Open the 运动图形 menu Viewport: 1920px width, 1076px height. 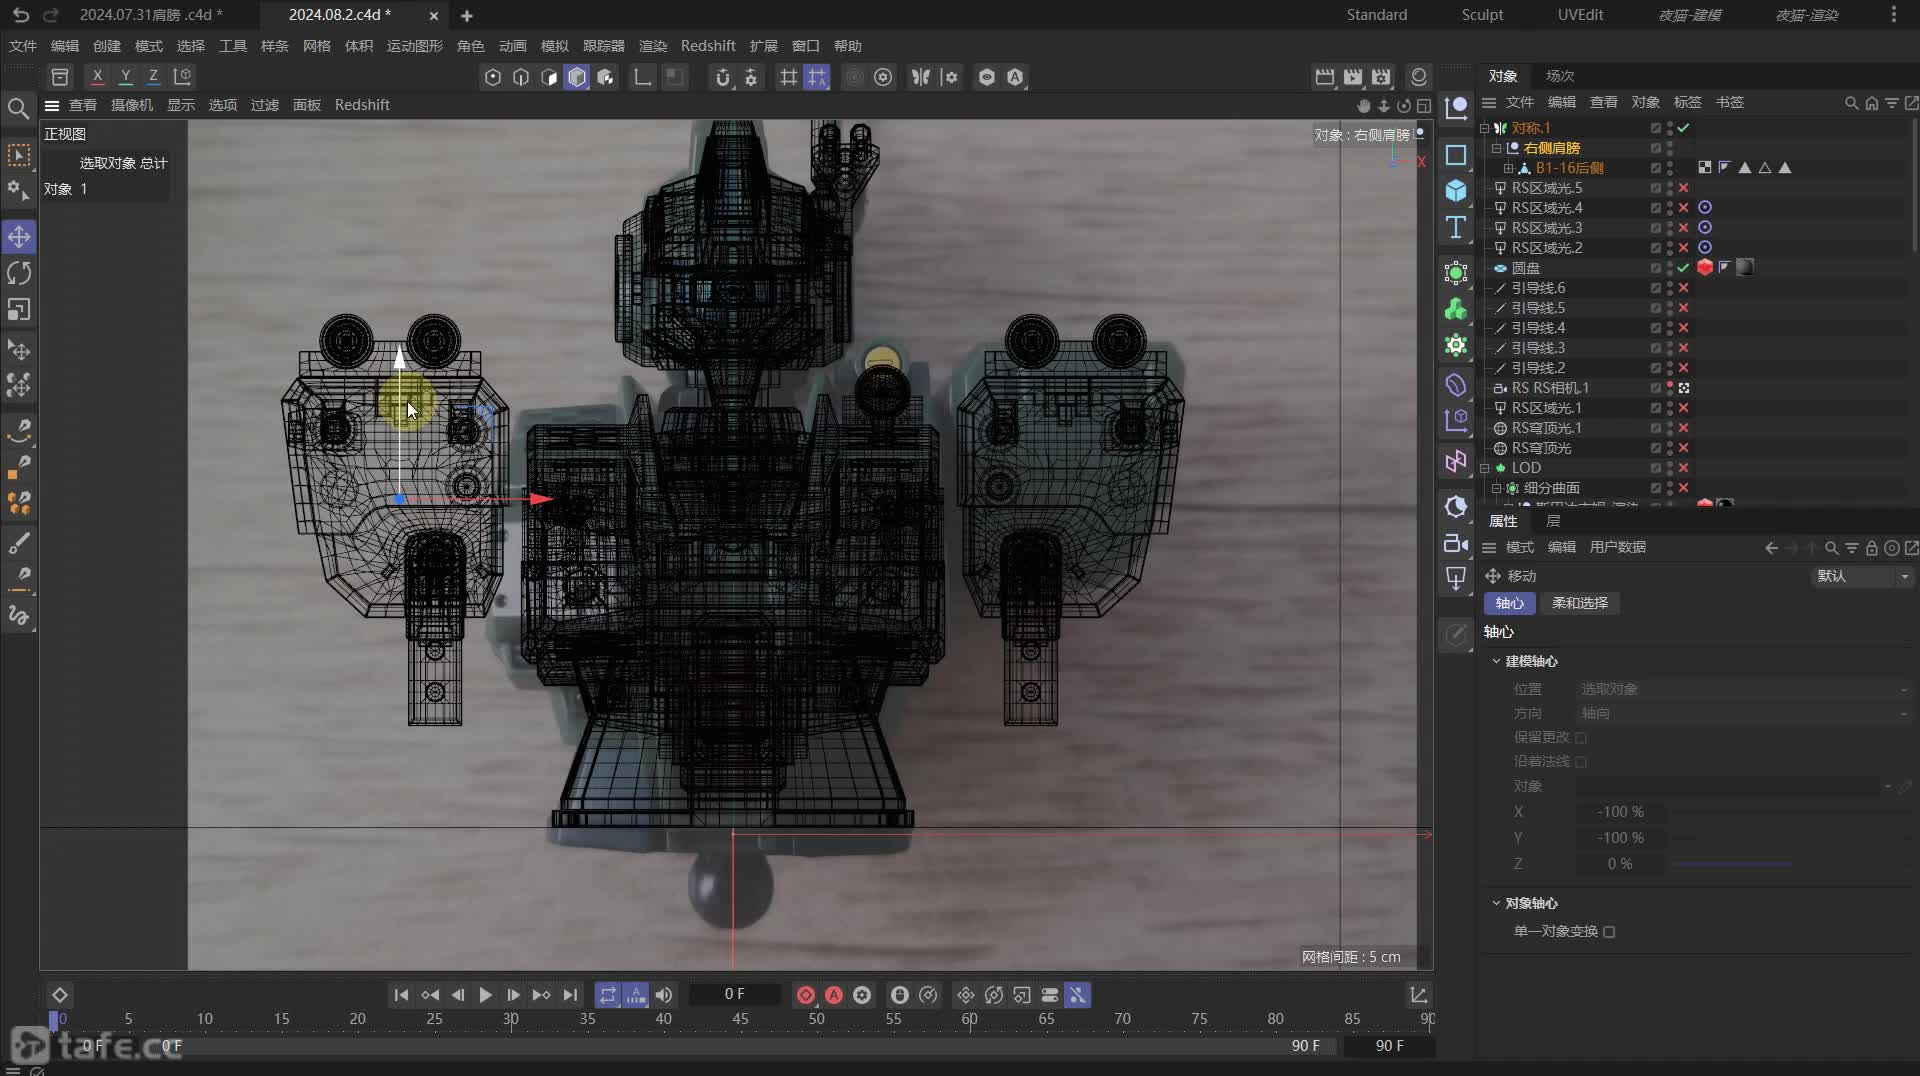[x=415, y=46]
